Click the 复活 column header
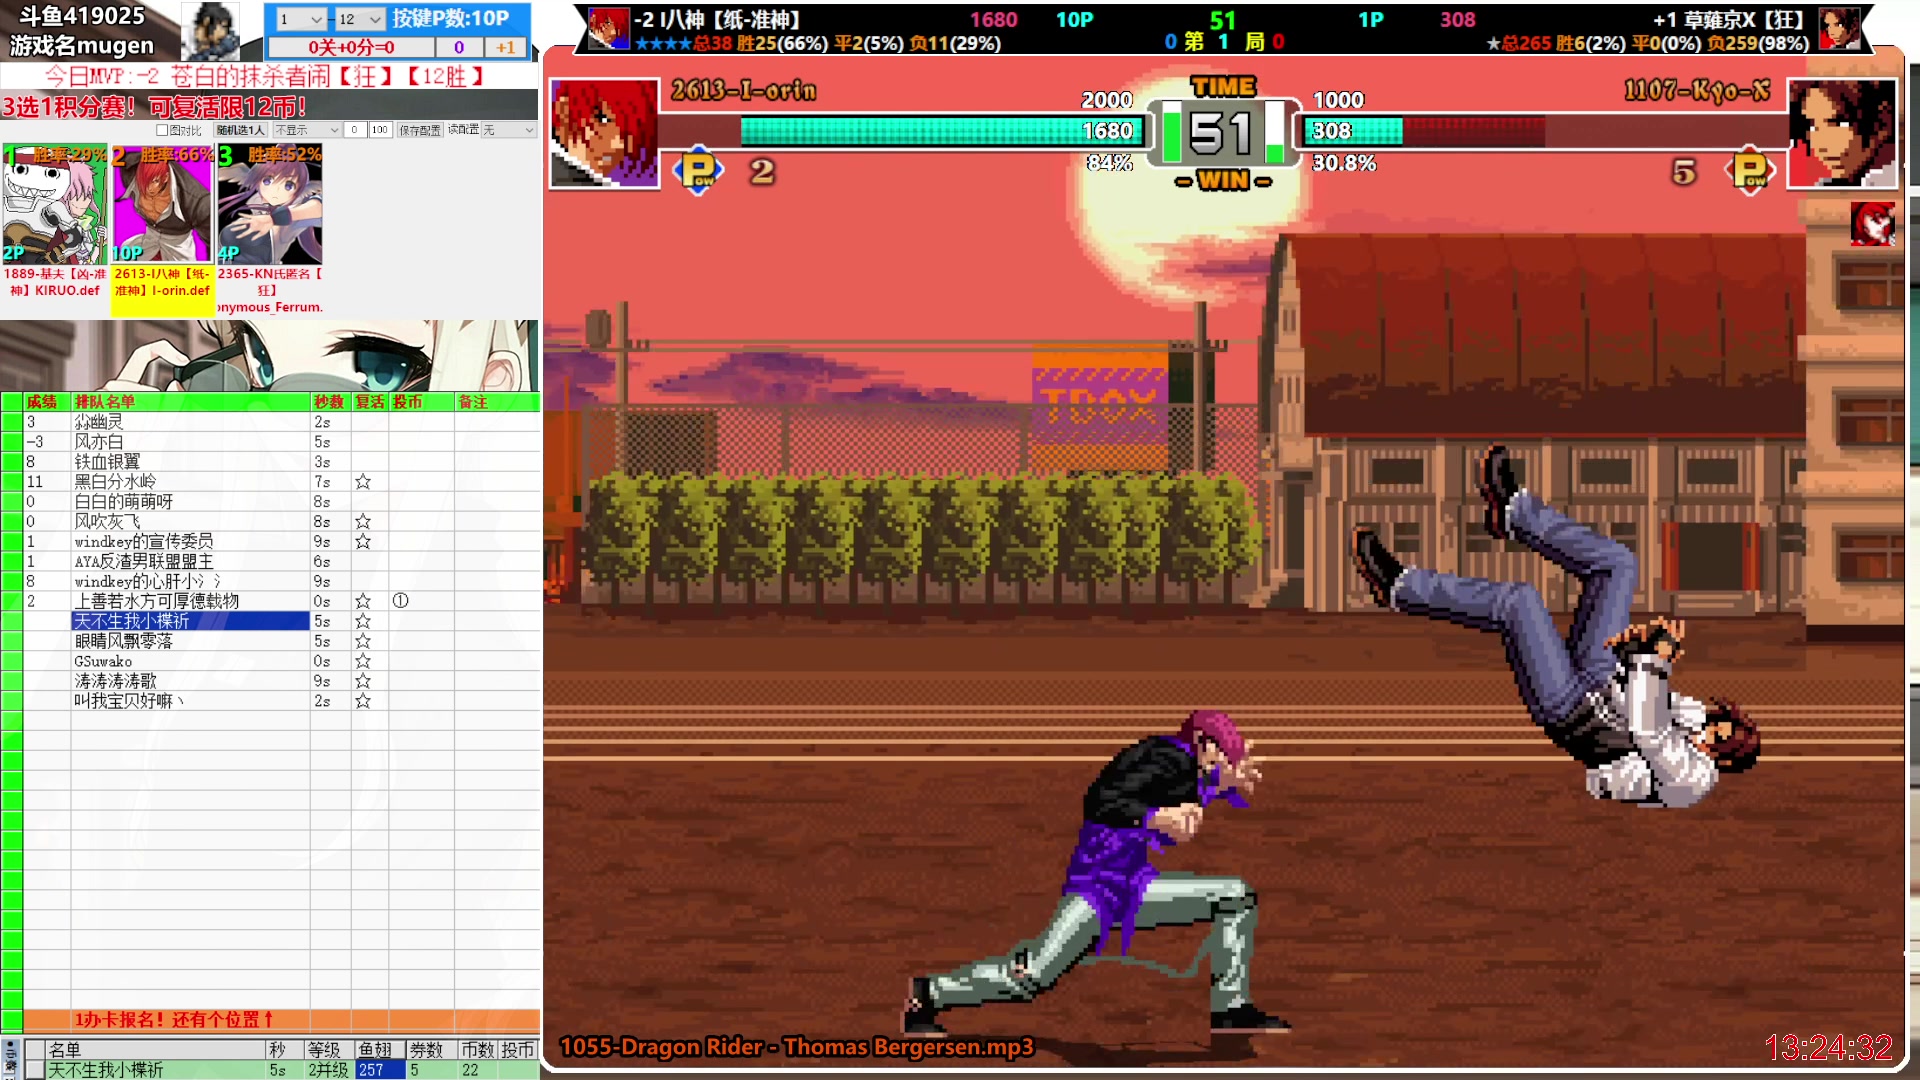Image resolution: width=1920 pixels, height=1080 pixels. pyautogui.click(x=370, y=402)
